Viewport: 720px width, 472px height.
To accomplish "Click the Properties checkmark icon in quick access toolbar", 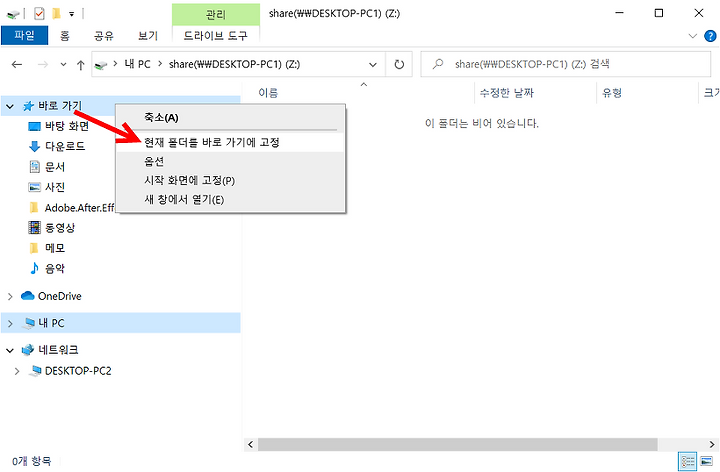I will pos(39,14).
